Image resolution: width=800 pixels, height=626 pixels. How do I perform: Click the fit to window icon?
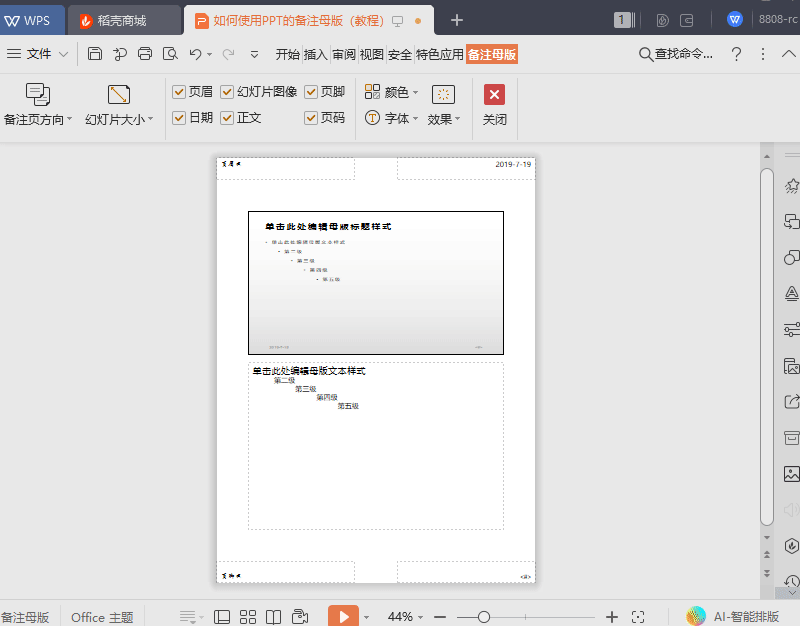[638, 617]
